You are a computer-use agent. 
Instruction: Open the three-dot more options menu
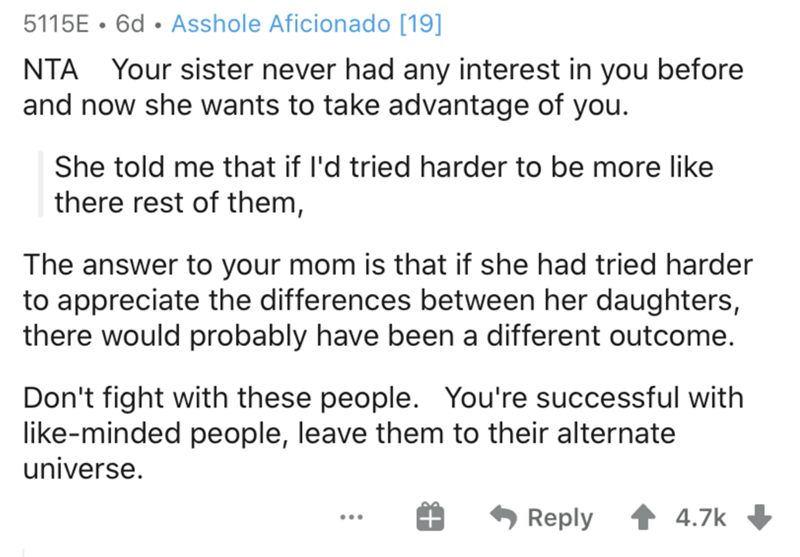pos(352,517)
